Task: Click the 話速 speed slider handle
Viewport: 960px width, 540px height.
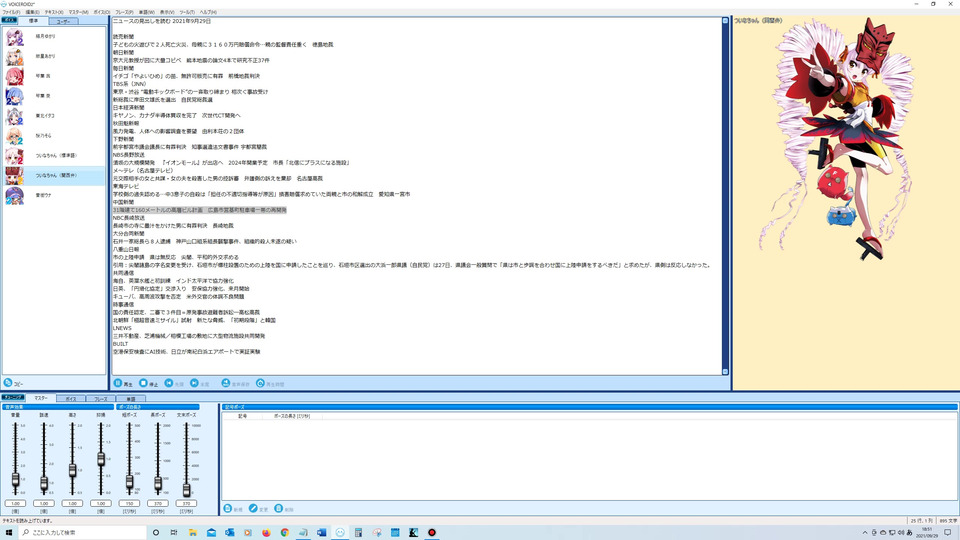Action: pos(44,484)
